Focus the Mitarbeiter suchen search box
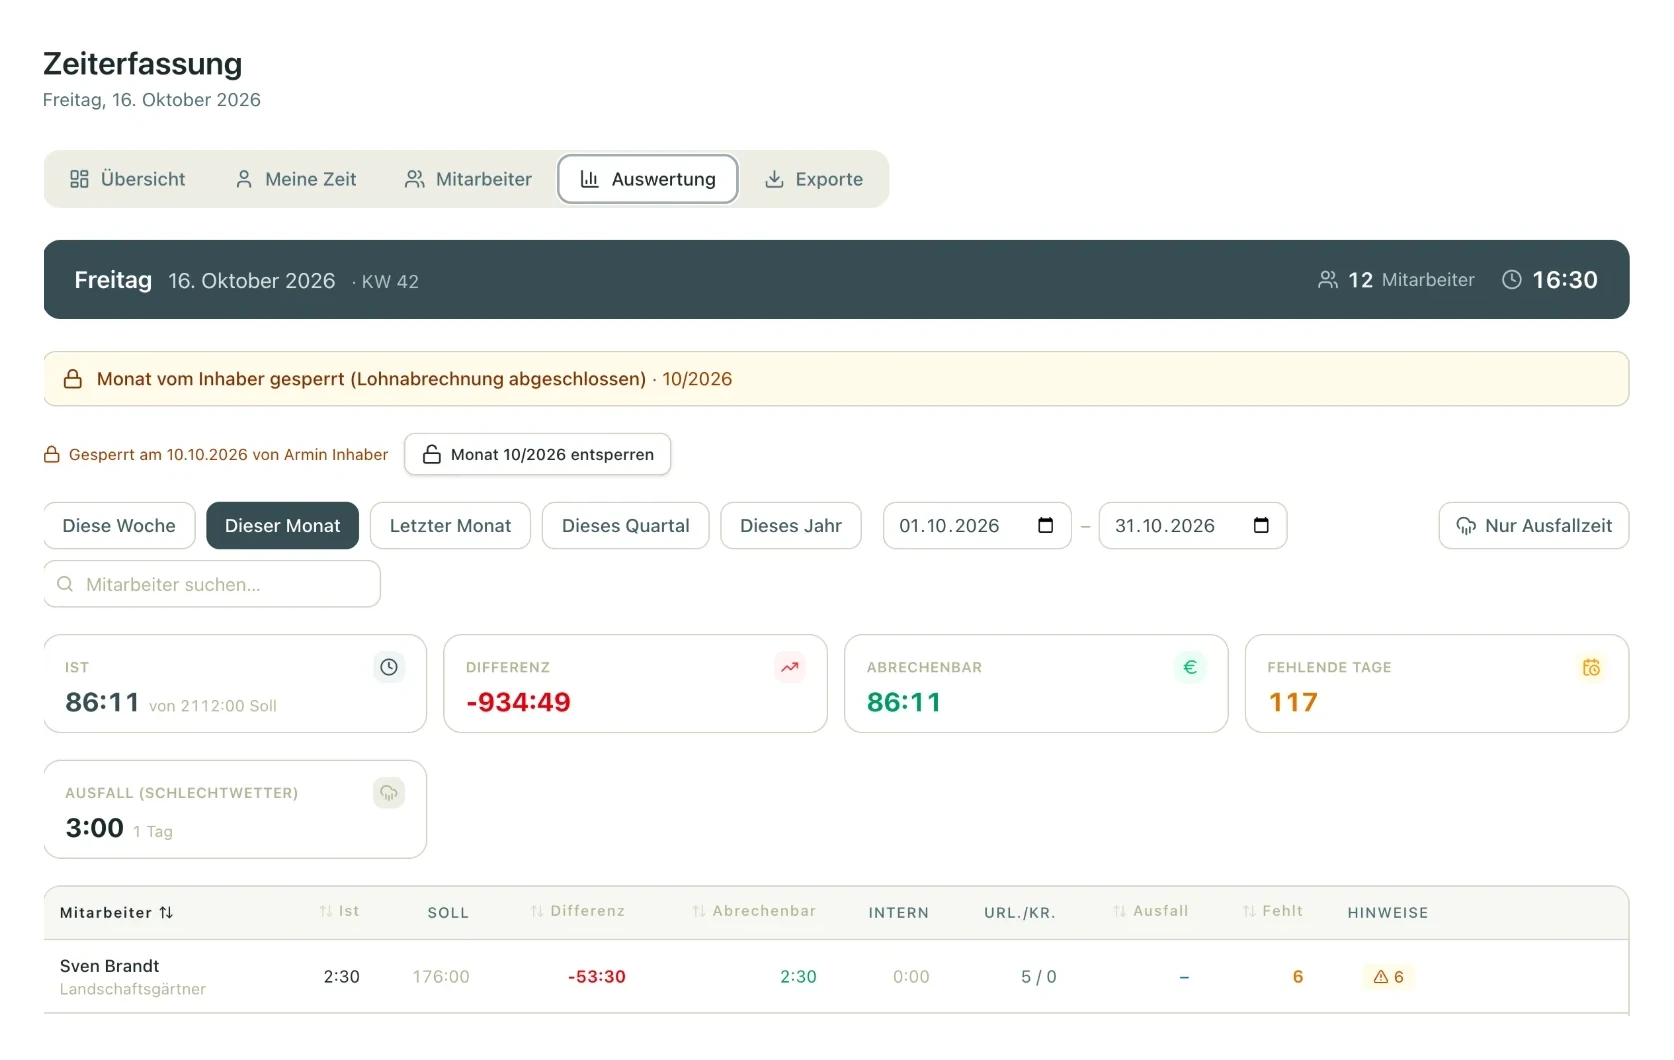Viewport: 1674px width, 1060px height. coord(212,584)
